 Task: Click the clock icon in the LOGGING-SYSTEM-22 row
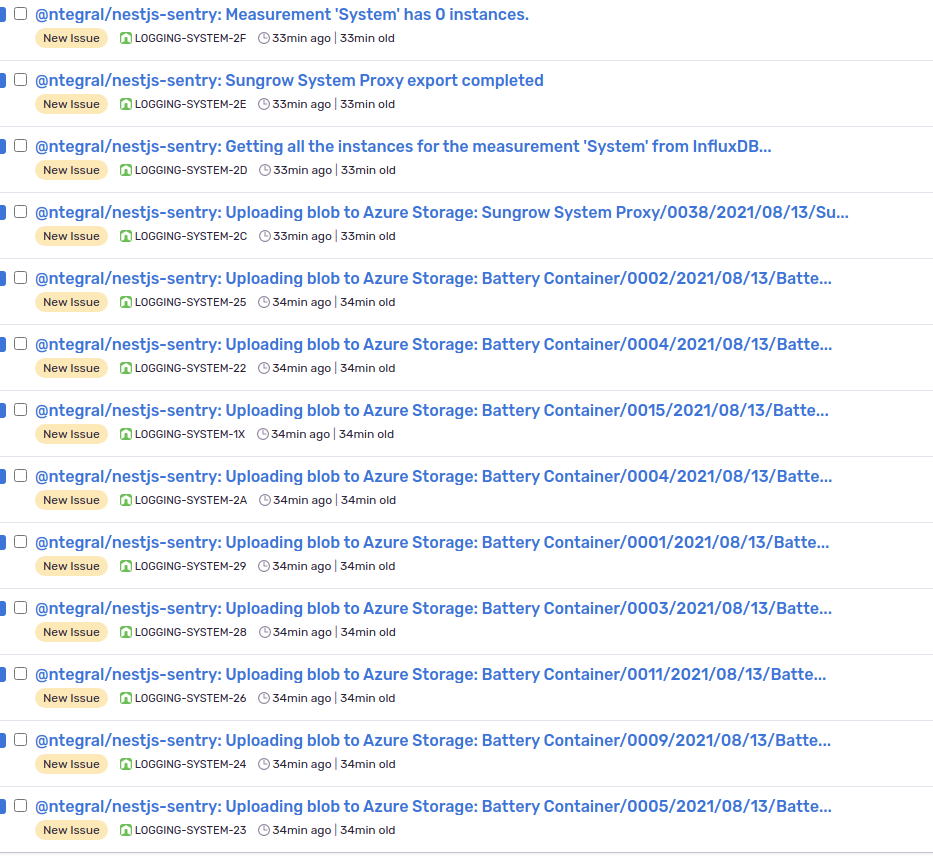coord(264,368)
